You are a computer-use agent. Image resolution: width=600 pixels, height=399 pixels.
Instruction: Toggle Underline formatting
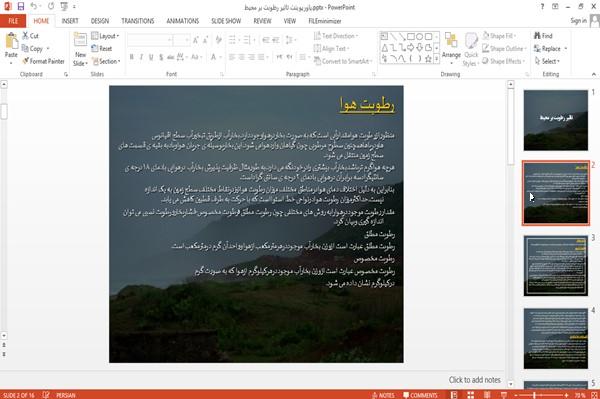click(151, 57)
